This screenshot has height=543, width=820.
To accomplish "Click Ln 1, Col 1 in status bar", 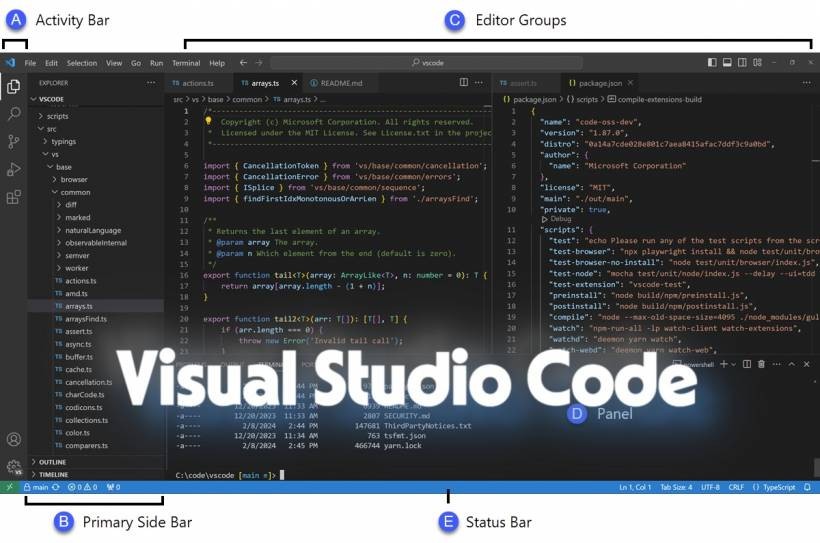I will coord(635,487).
